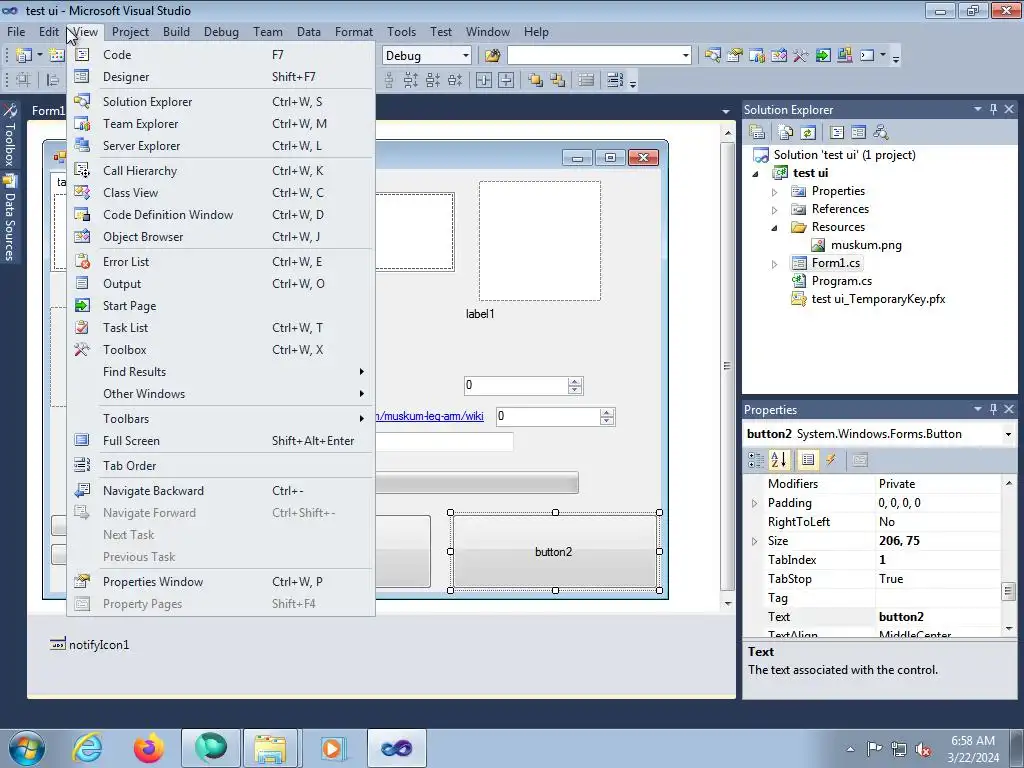Collapse test ui project node
The width and height of the screenshot is (1024, 768).
click(x=756, y=174)
